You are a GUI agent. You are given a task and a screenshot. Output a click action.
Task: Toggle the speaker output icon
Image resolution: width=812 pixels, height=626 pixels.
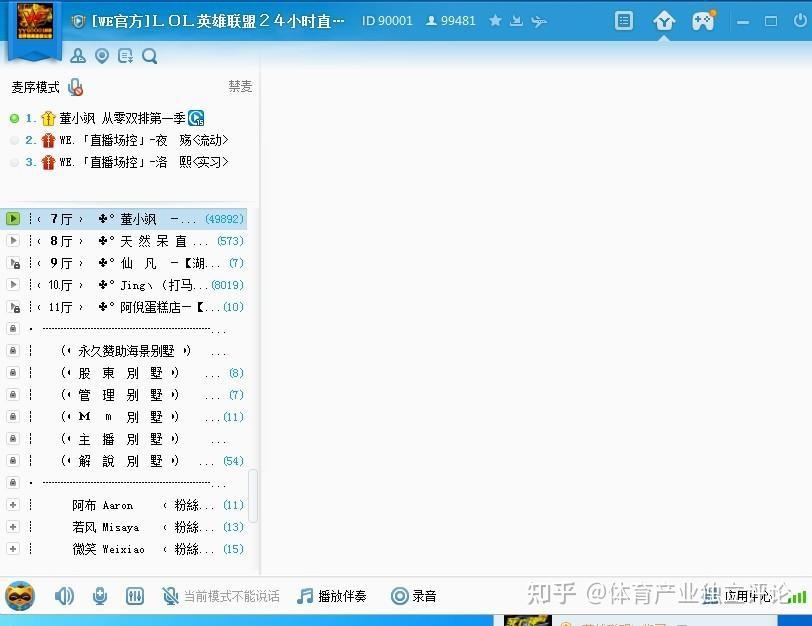coord(64,595)
